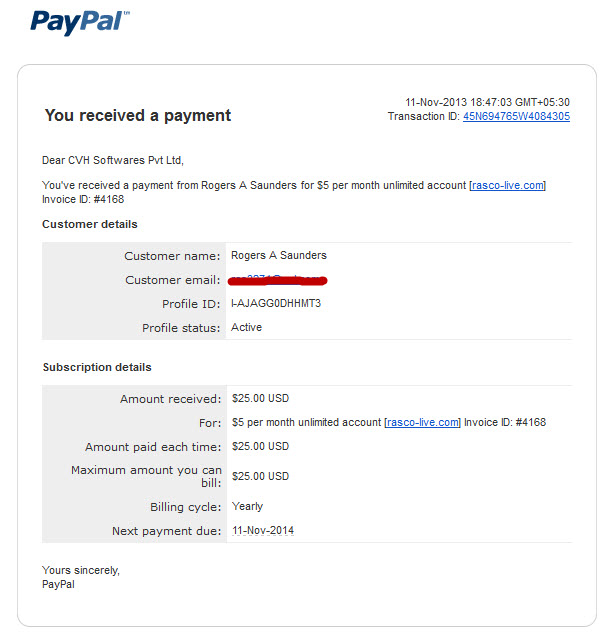This screenshot has width=615, height=634.
Task: Click the Billing cycle Yearly value
Action: click(247, 507)
